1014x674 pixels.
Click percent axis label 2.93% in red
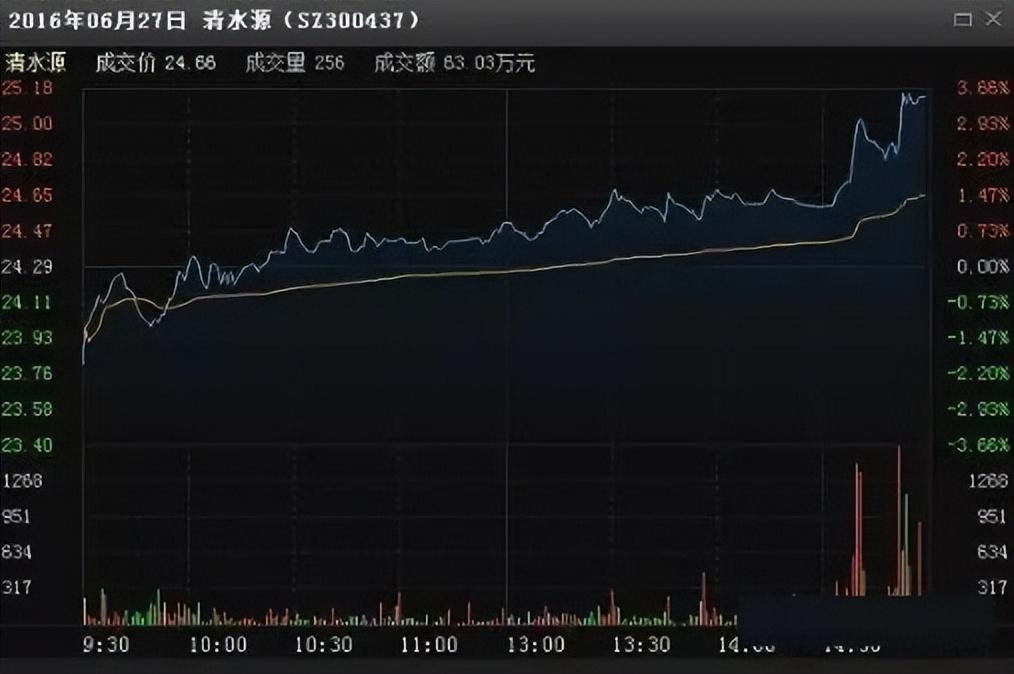[x=983, y=124]
